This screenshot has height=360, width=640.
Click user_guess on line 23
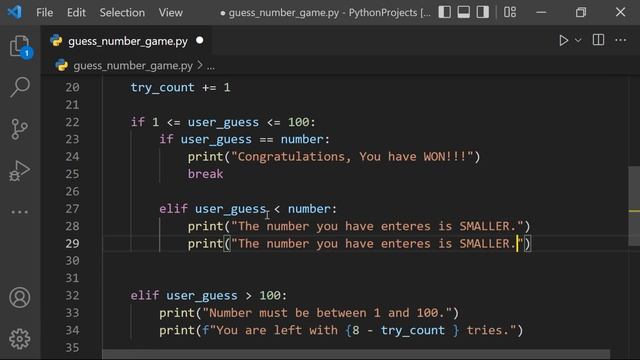coord(216,140)
